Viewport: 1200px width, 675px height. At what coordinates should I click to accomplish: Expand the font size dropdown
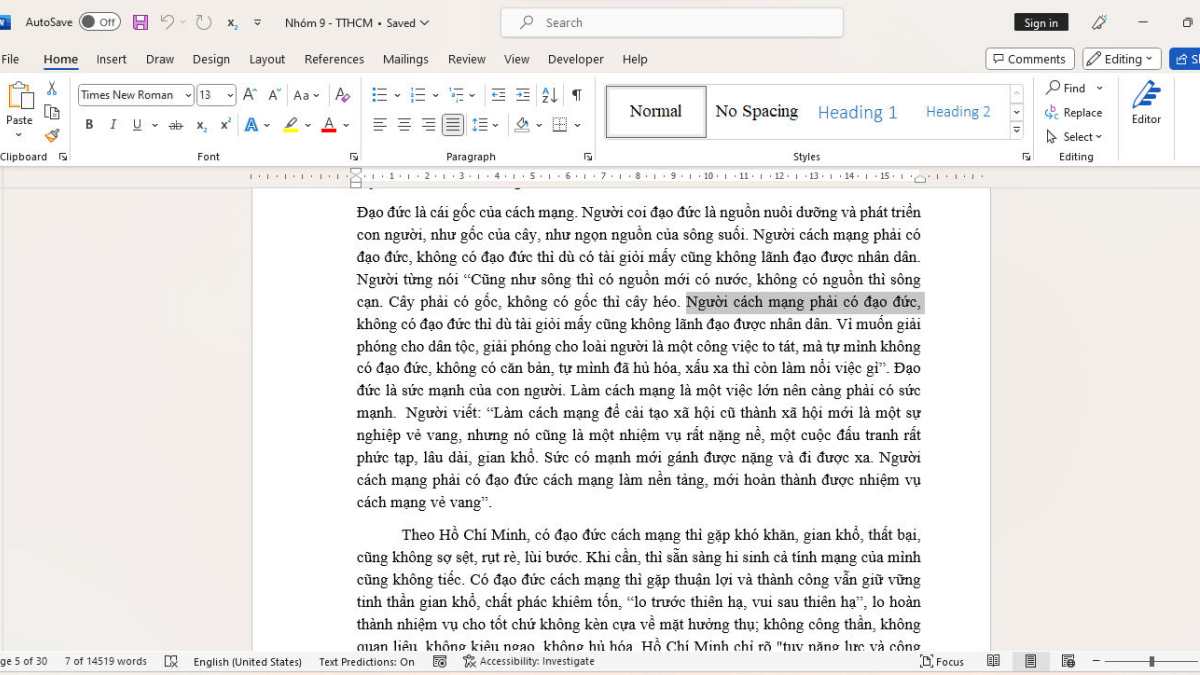tap(230, 94)
